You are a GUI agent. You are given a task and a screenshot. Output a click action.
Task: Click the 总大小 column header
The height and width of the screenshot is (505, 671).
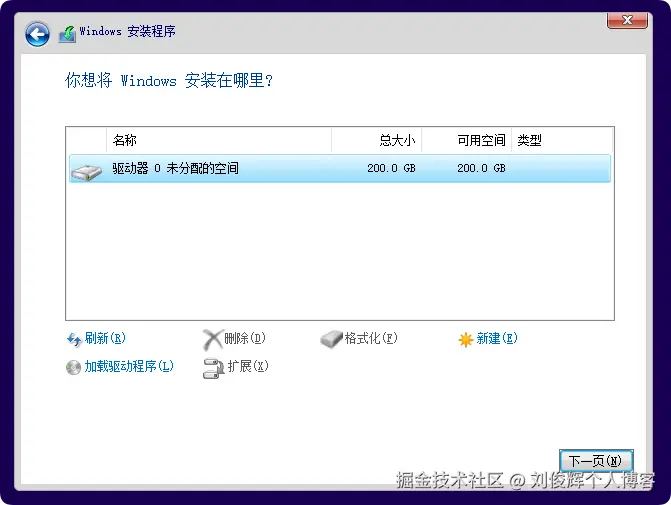[377, 140]
